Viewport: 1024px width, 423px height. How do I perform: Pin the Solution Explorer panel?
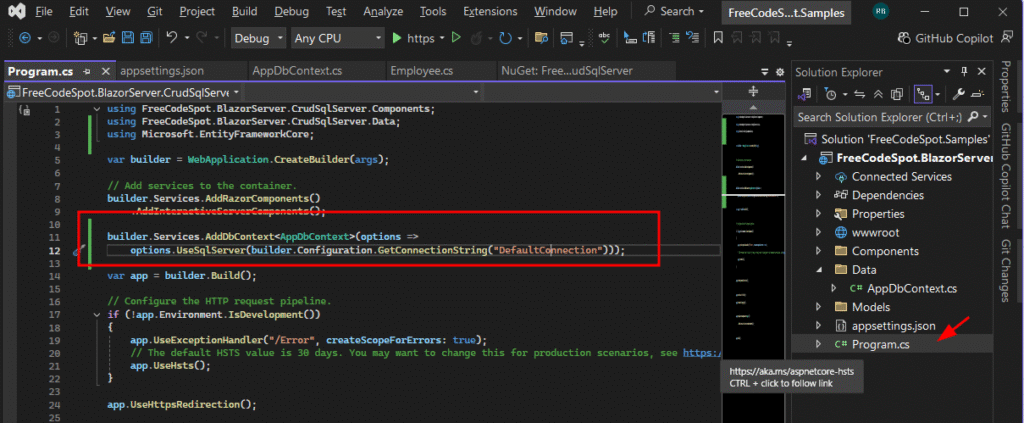click(x=965, y=72)
